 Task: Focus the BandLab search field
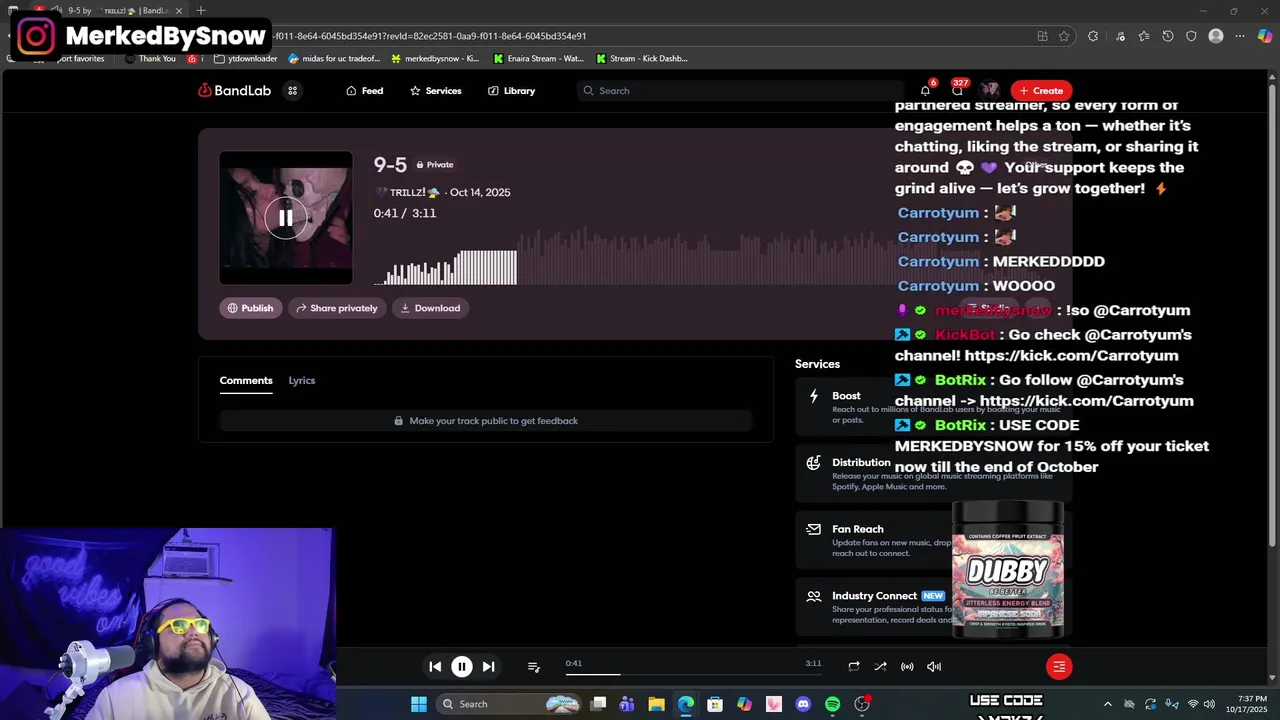[740, 91]
